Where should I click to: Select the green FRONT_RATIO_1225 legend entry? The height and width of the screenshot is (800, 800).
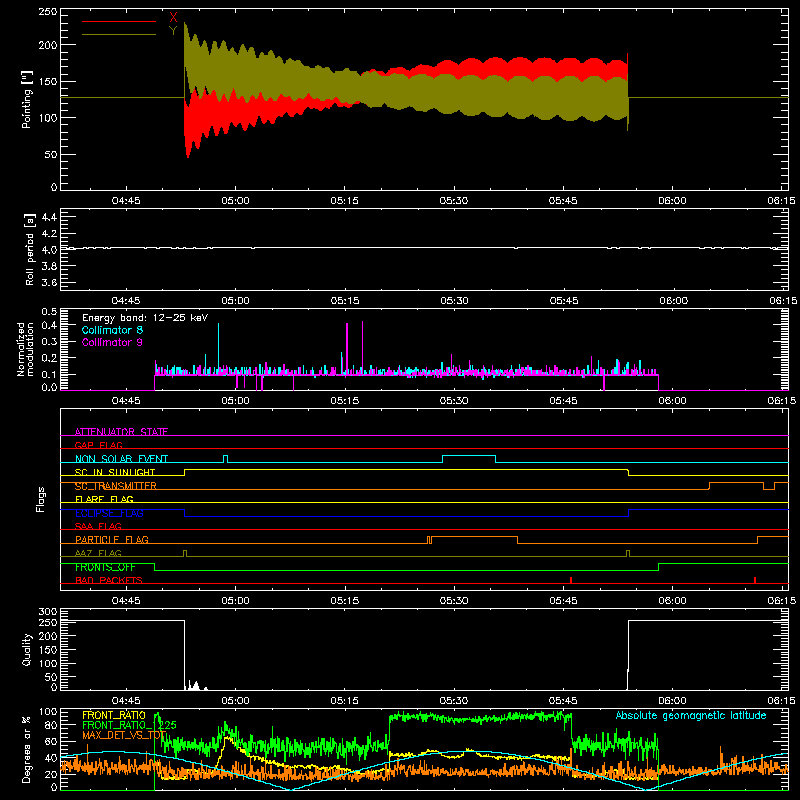tap(129, 725)
